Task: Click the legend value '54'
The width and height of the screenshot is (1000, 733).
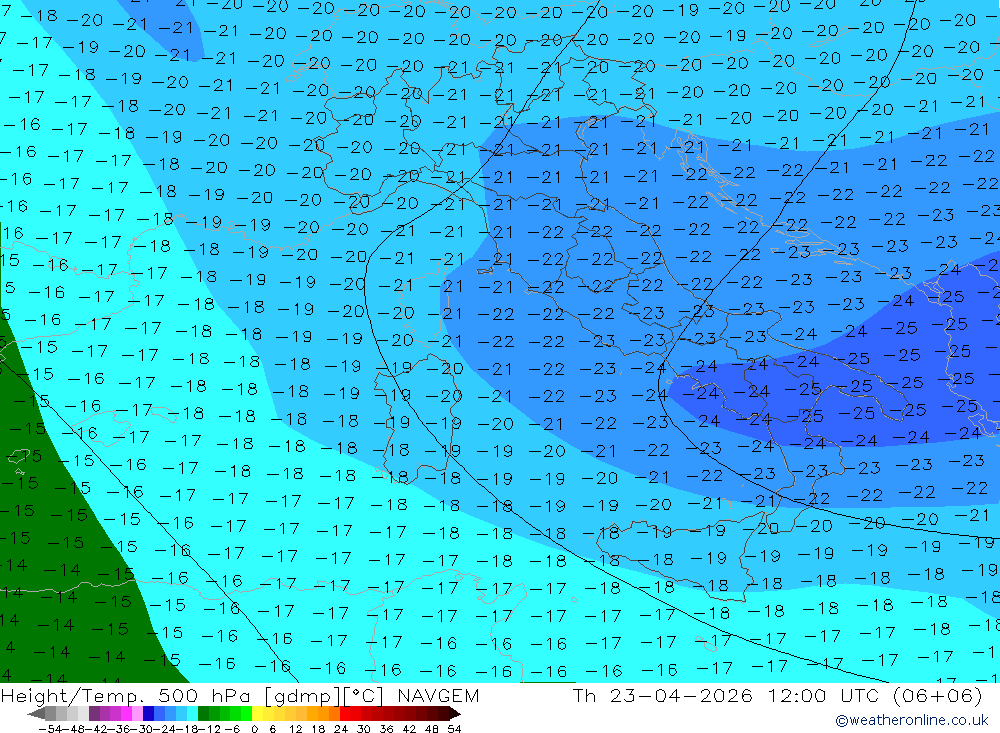Action: tap(454, 729)
